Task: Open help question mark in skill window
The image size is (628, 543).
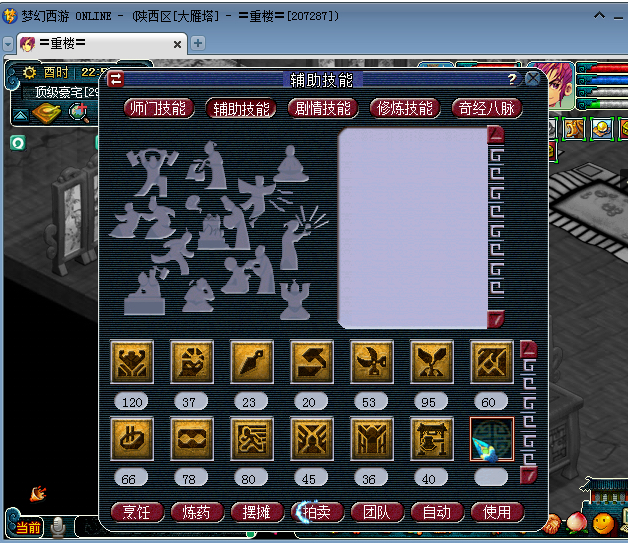Action: click(512, 79)
